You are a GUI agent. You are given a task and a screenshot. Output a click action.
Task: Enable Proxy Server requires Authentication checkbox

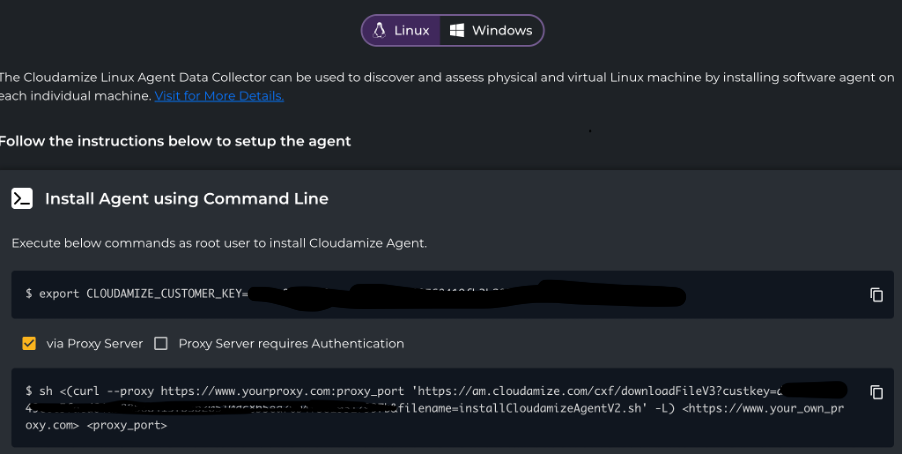click(x=161, y=343)
